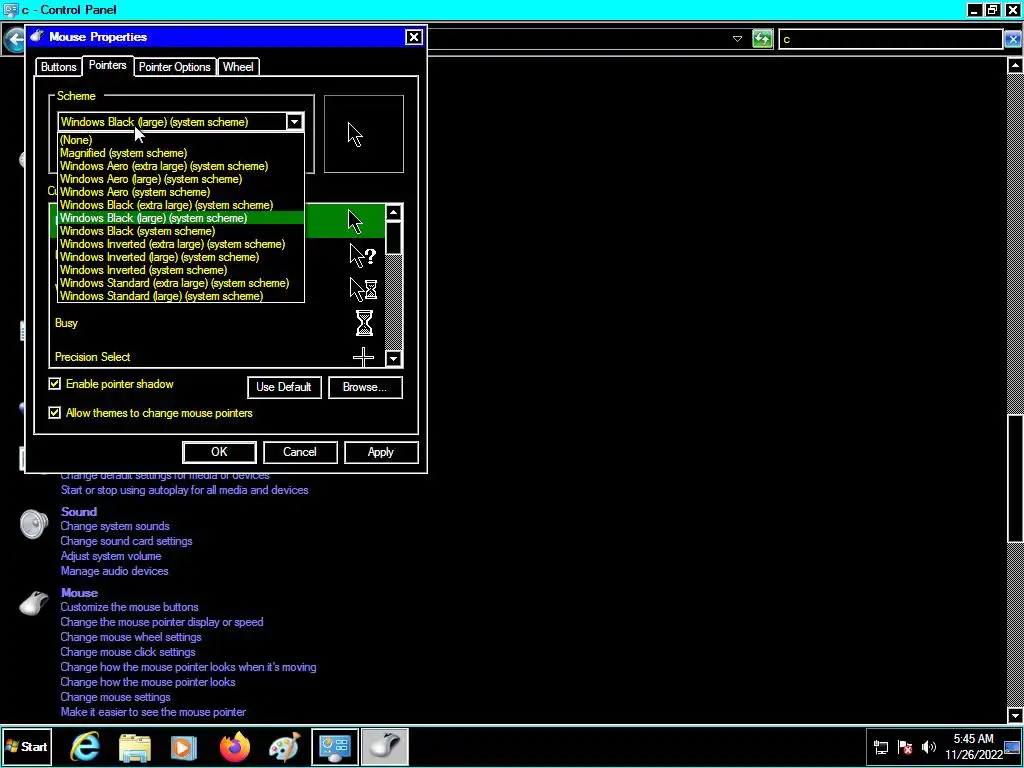
Task: Launch Windows Media Player from taskbar
Action: 184,747
